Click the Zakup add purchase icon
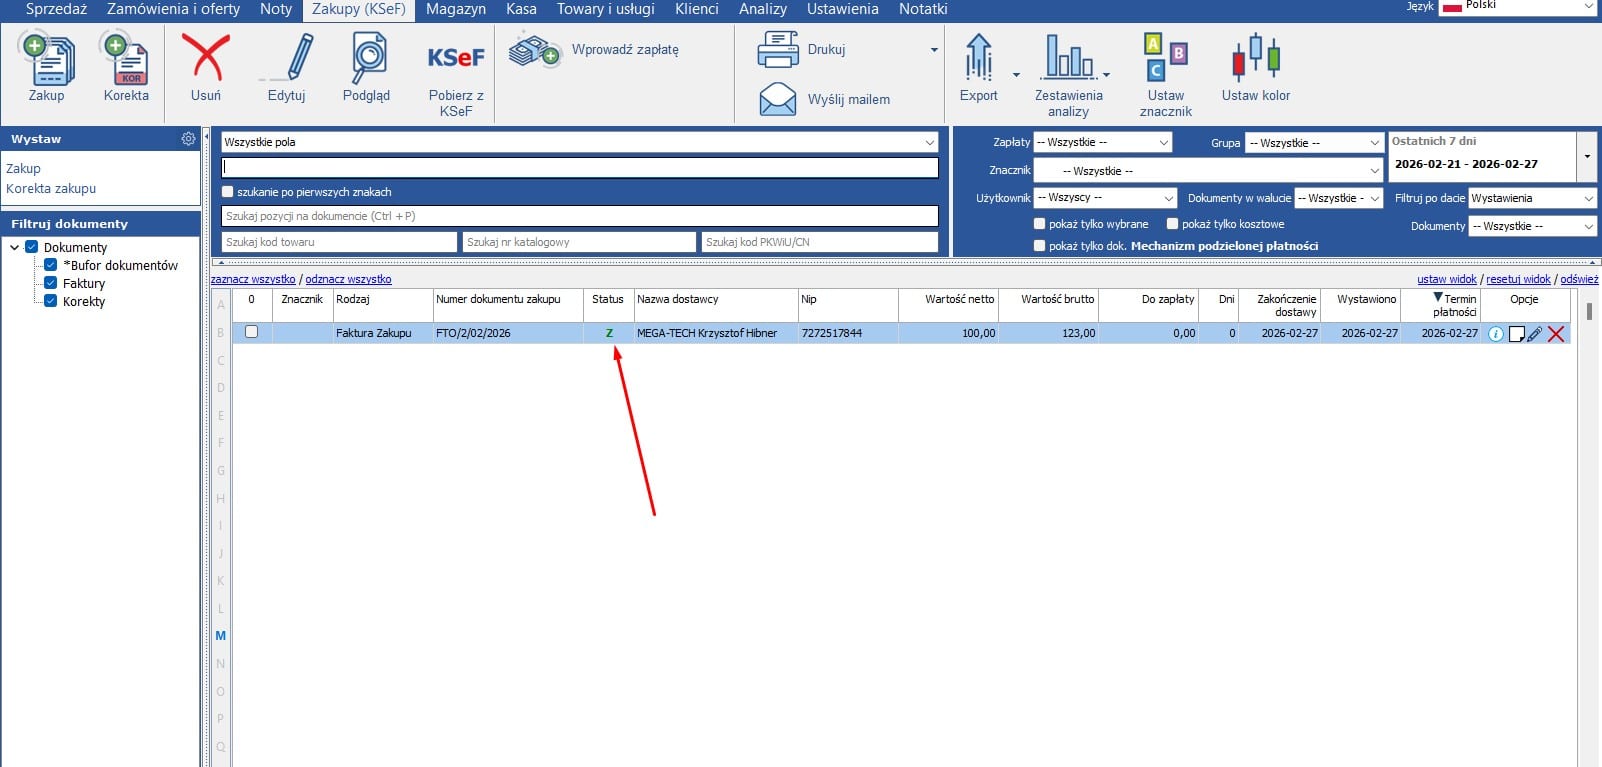The height and width of the screenshot is (767, 1602). click(47, 60)
